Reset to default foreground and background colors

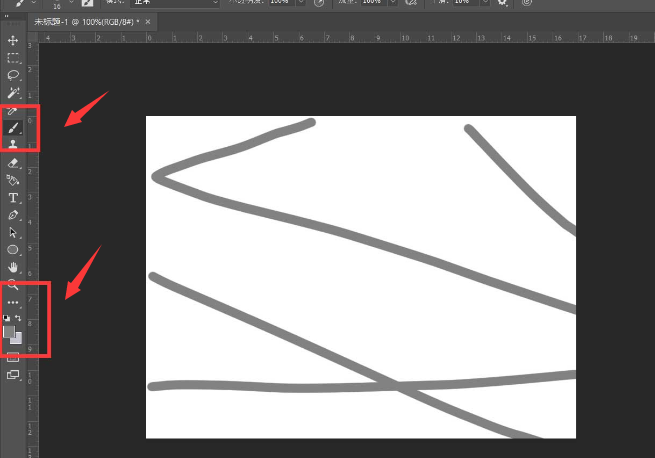tap(7, 318)
